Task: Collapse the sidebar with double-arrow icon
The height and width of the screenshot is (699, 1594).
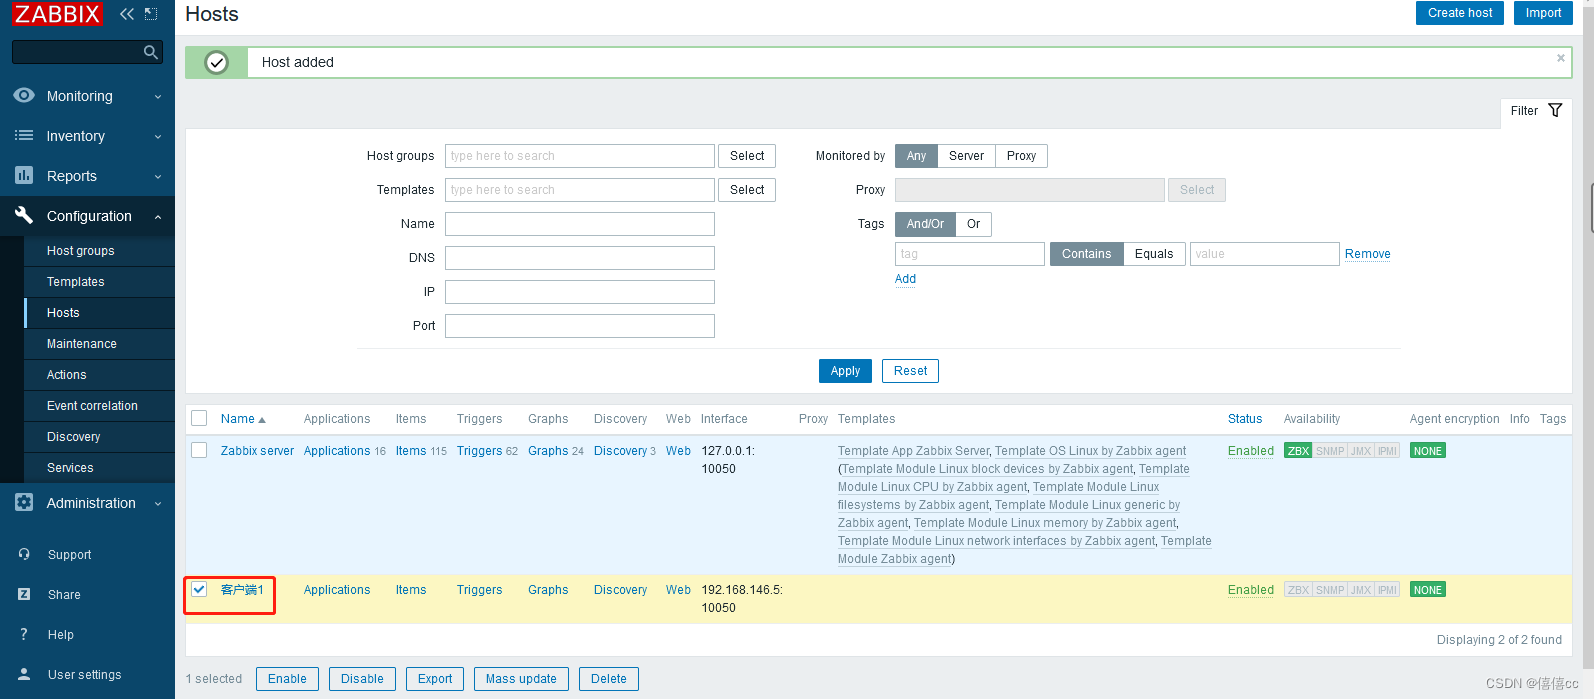Action: coord(127,14)
